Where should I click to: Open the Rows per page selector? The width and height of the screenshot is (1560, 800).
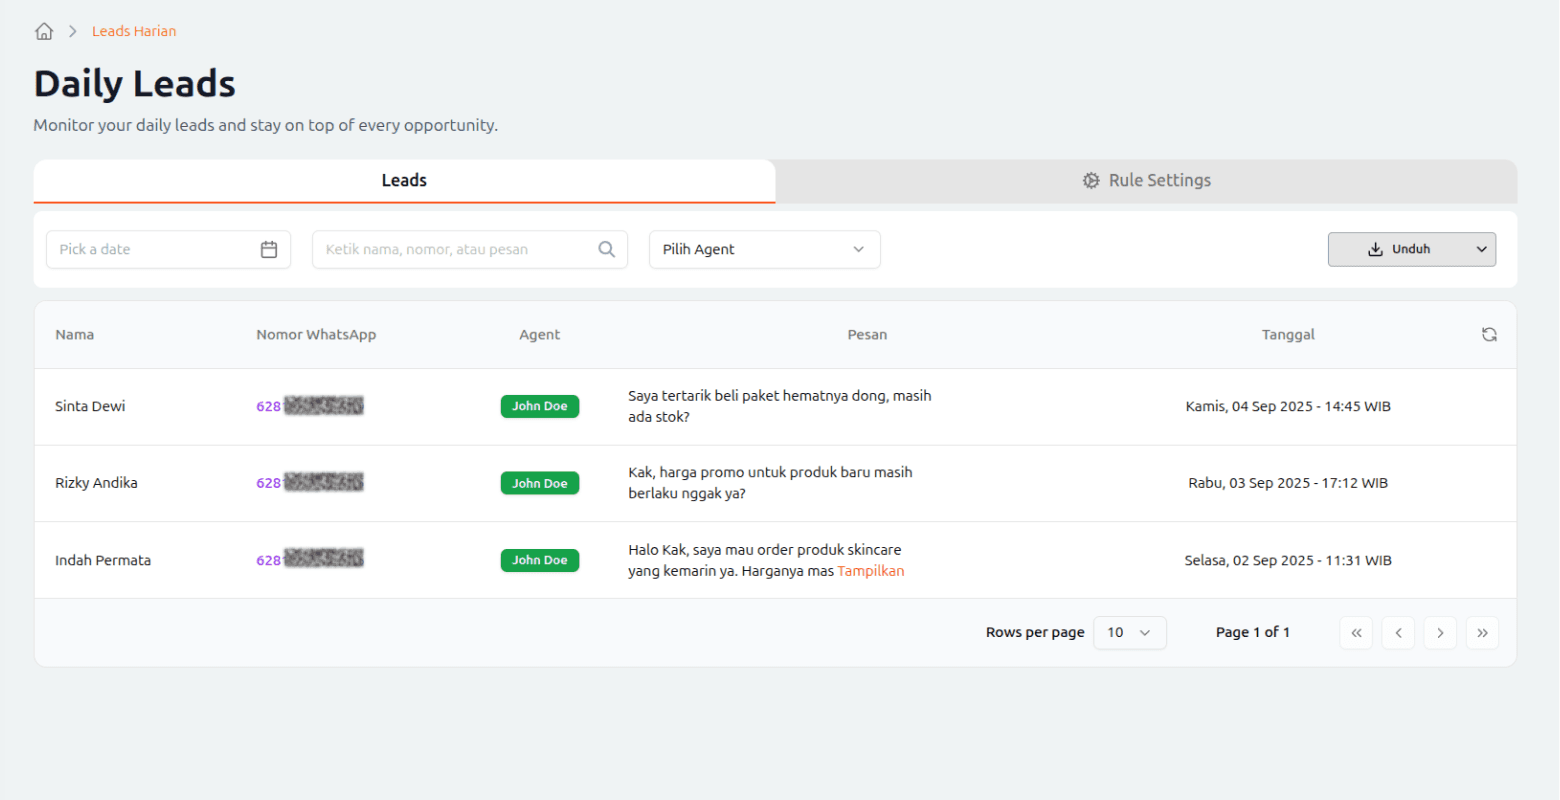pyautogui.click(x=1130, y=633)
